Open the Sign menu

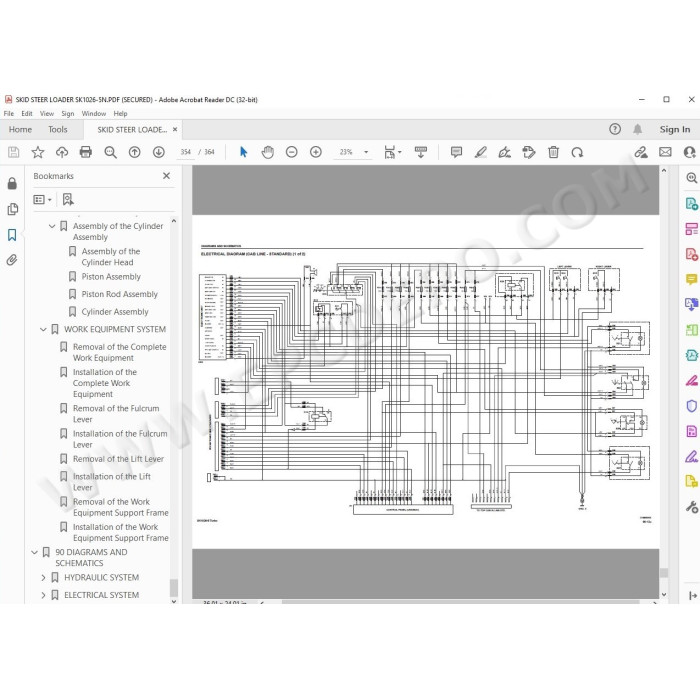pyautogui.click(x=68, y=113)
